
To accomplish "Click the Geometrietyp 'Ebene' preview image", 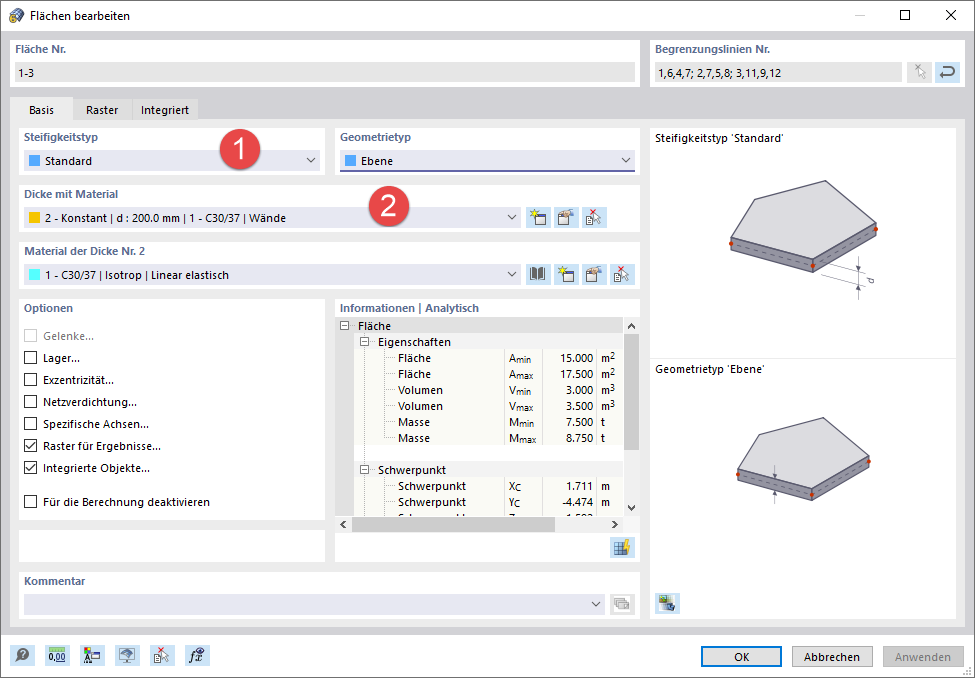I will [803, 460].
